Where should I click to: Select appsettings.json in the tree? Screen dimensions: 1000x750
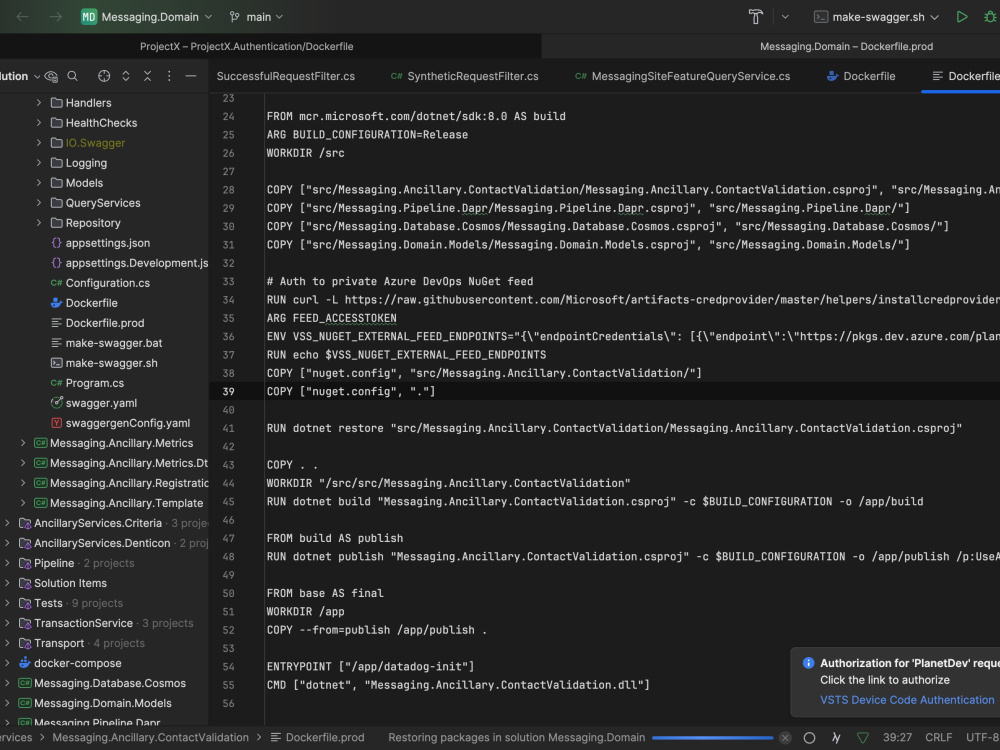tap(101, 243)
